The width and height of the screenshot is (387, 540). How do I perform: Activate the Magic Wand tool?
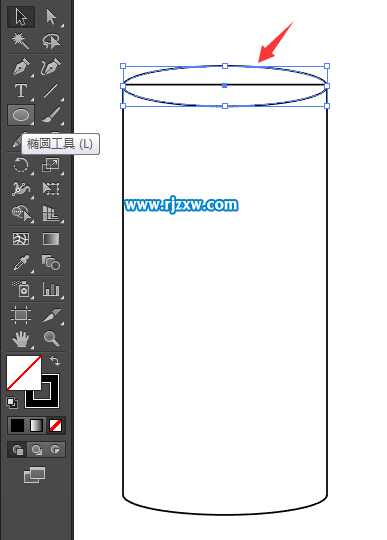[x=20, y=41]
